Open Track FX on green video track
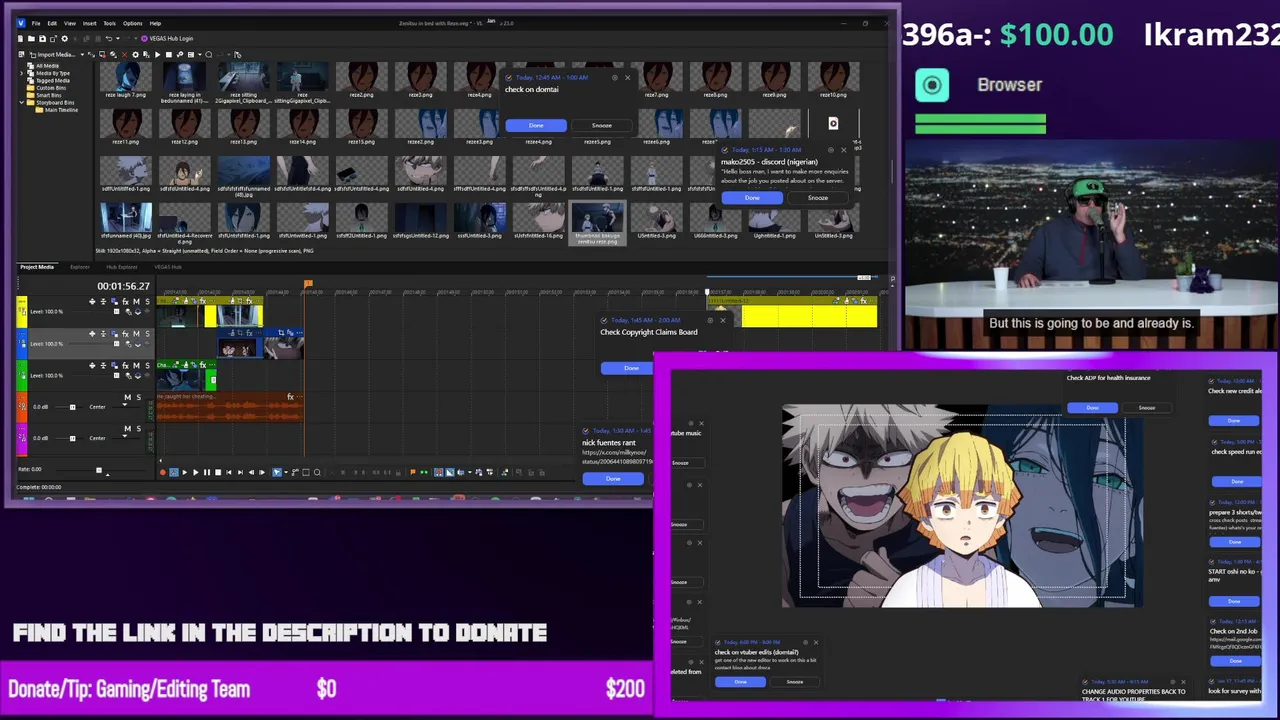This screenshot has width=1280, height=720. [x=125, y=365]
